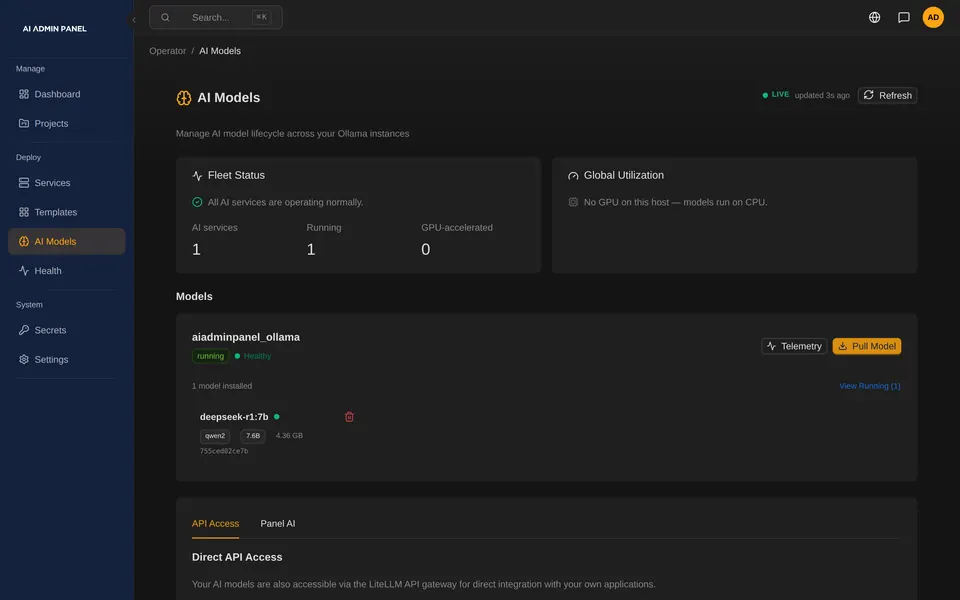Open the Health page

[x=67, y=271]
